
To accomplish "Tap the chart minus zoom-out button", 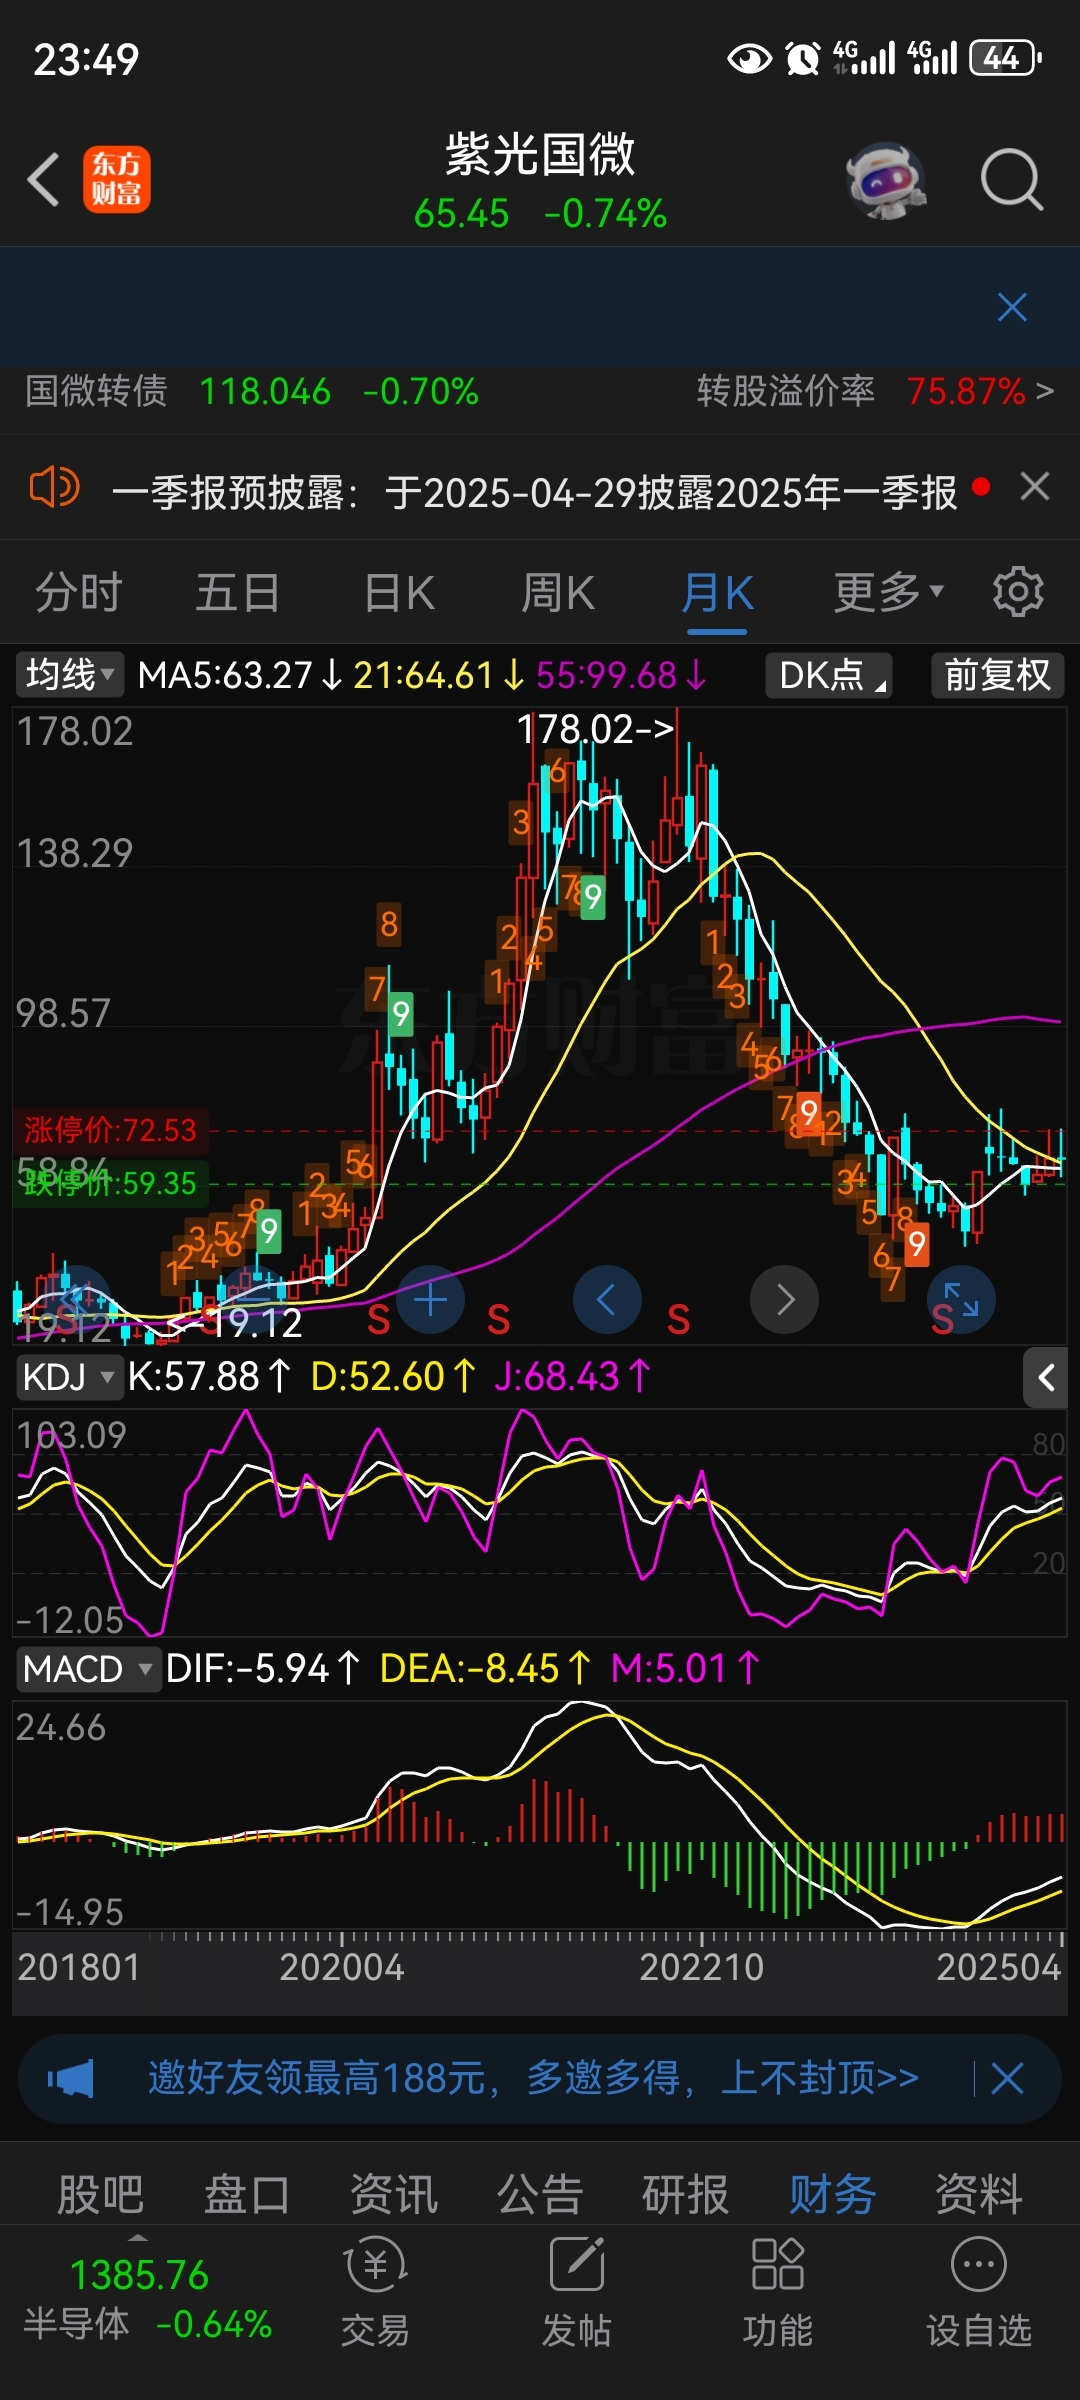I will tap(254, 1300).
